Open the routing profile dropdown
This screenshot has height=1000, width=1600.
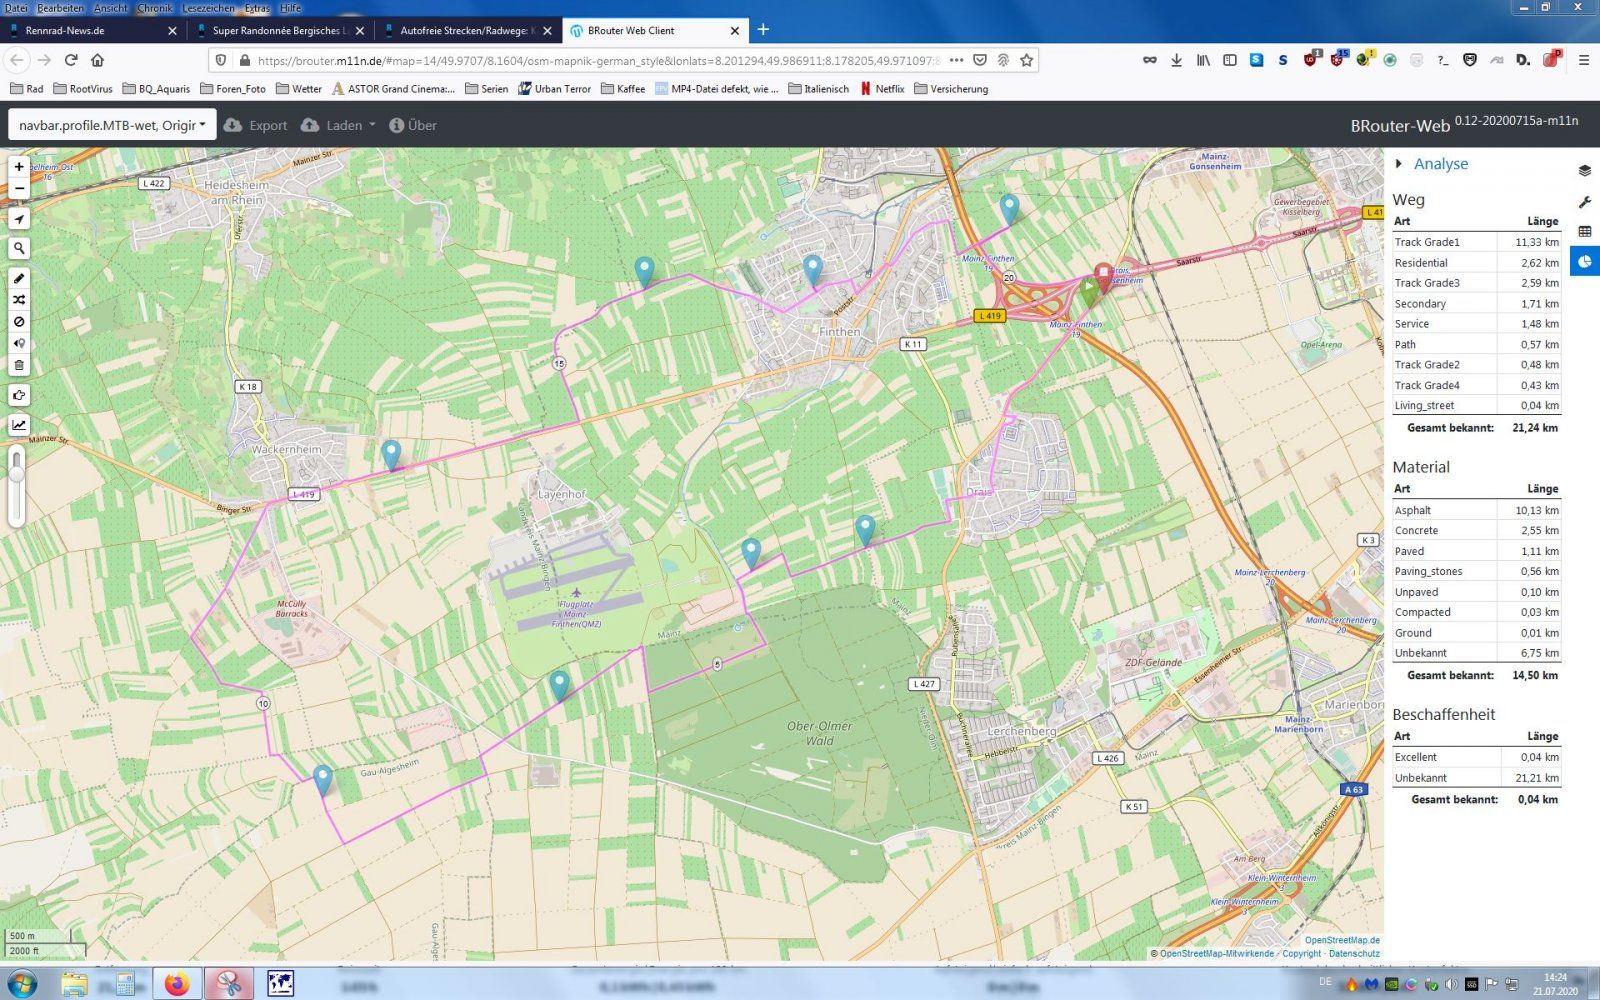click(112, 125)
